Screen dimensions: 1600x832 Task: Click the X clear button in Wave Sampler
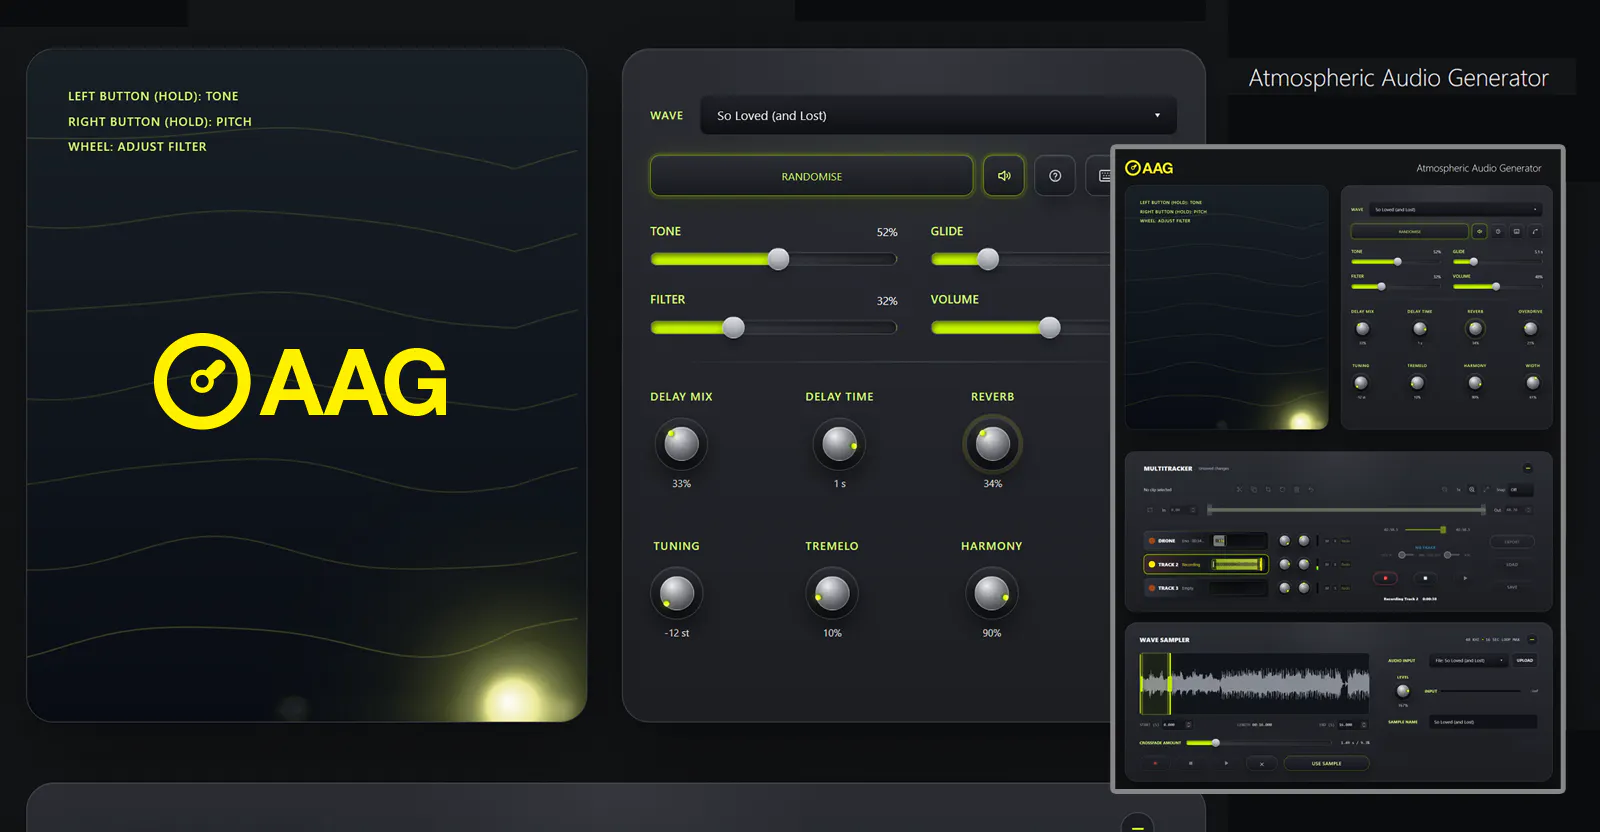click(1262, 764)
